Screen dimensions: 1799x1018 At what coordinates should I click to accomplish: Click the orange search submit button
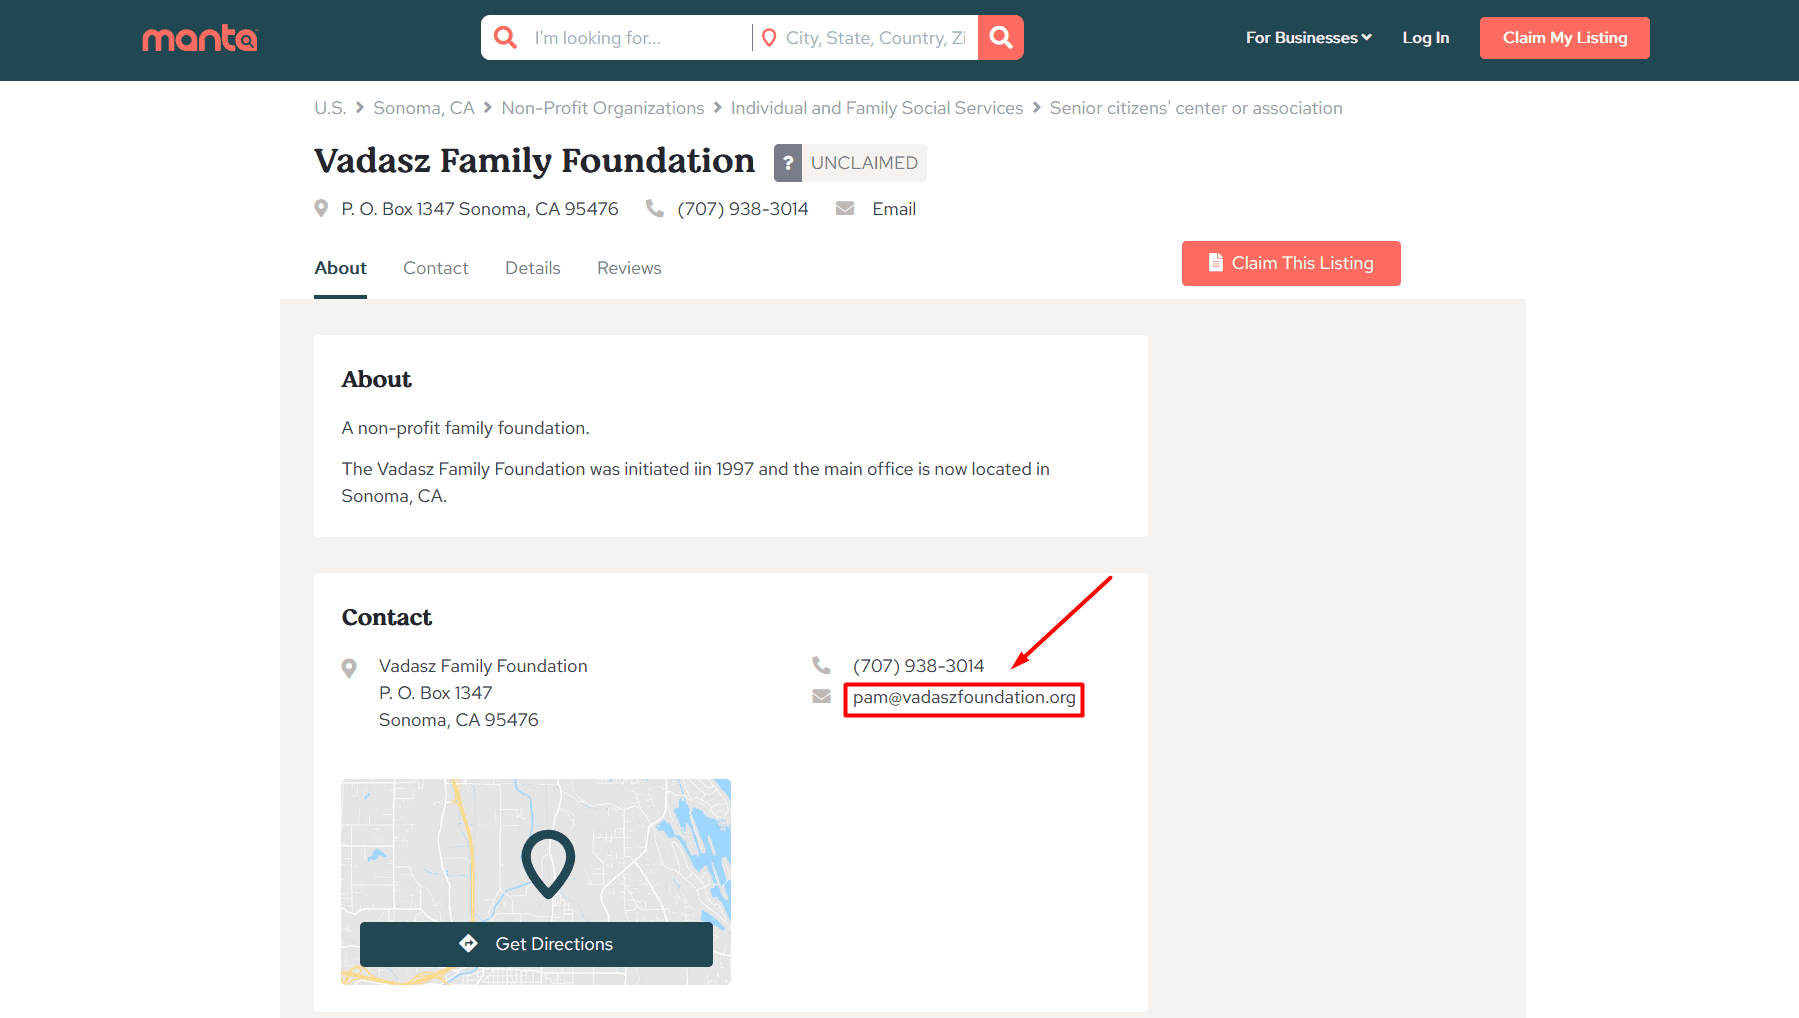pyautogui.click(x=1001, y=38)
